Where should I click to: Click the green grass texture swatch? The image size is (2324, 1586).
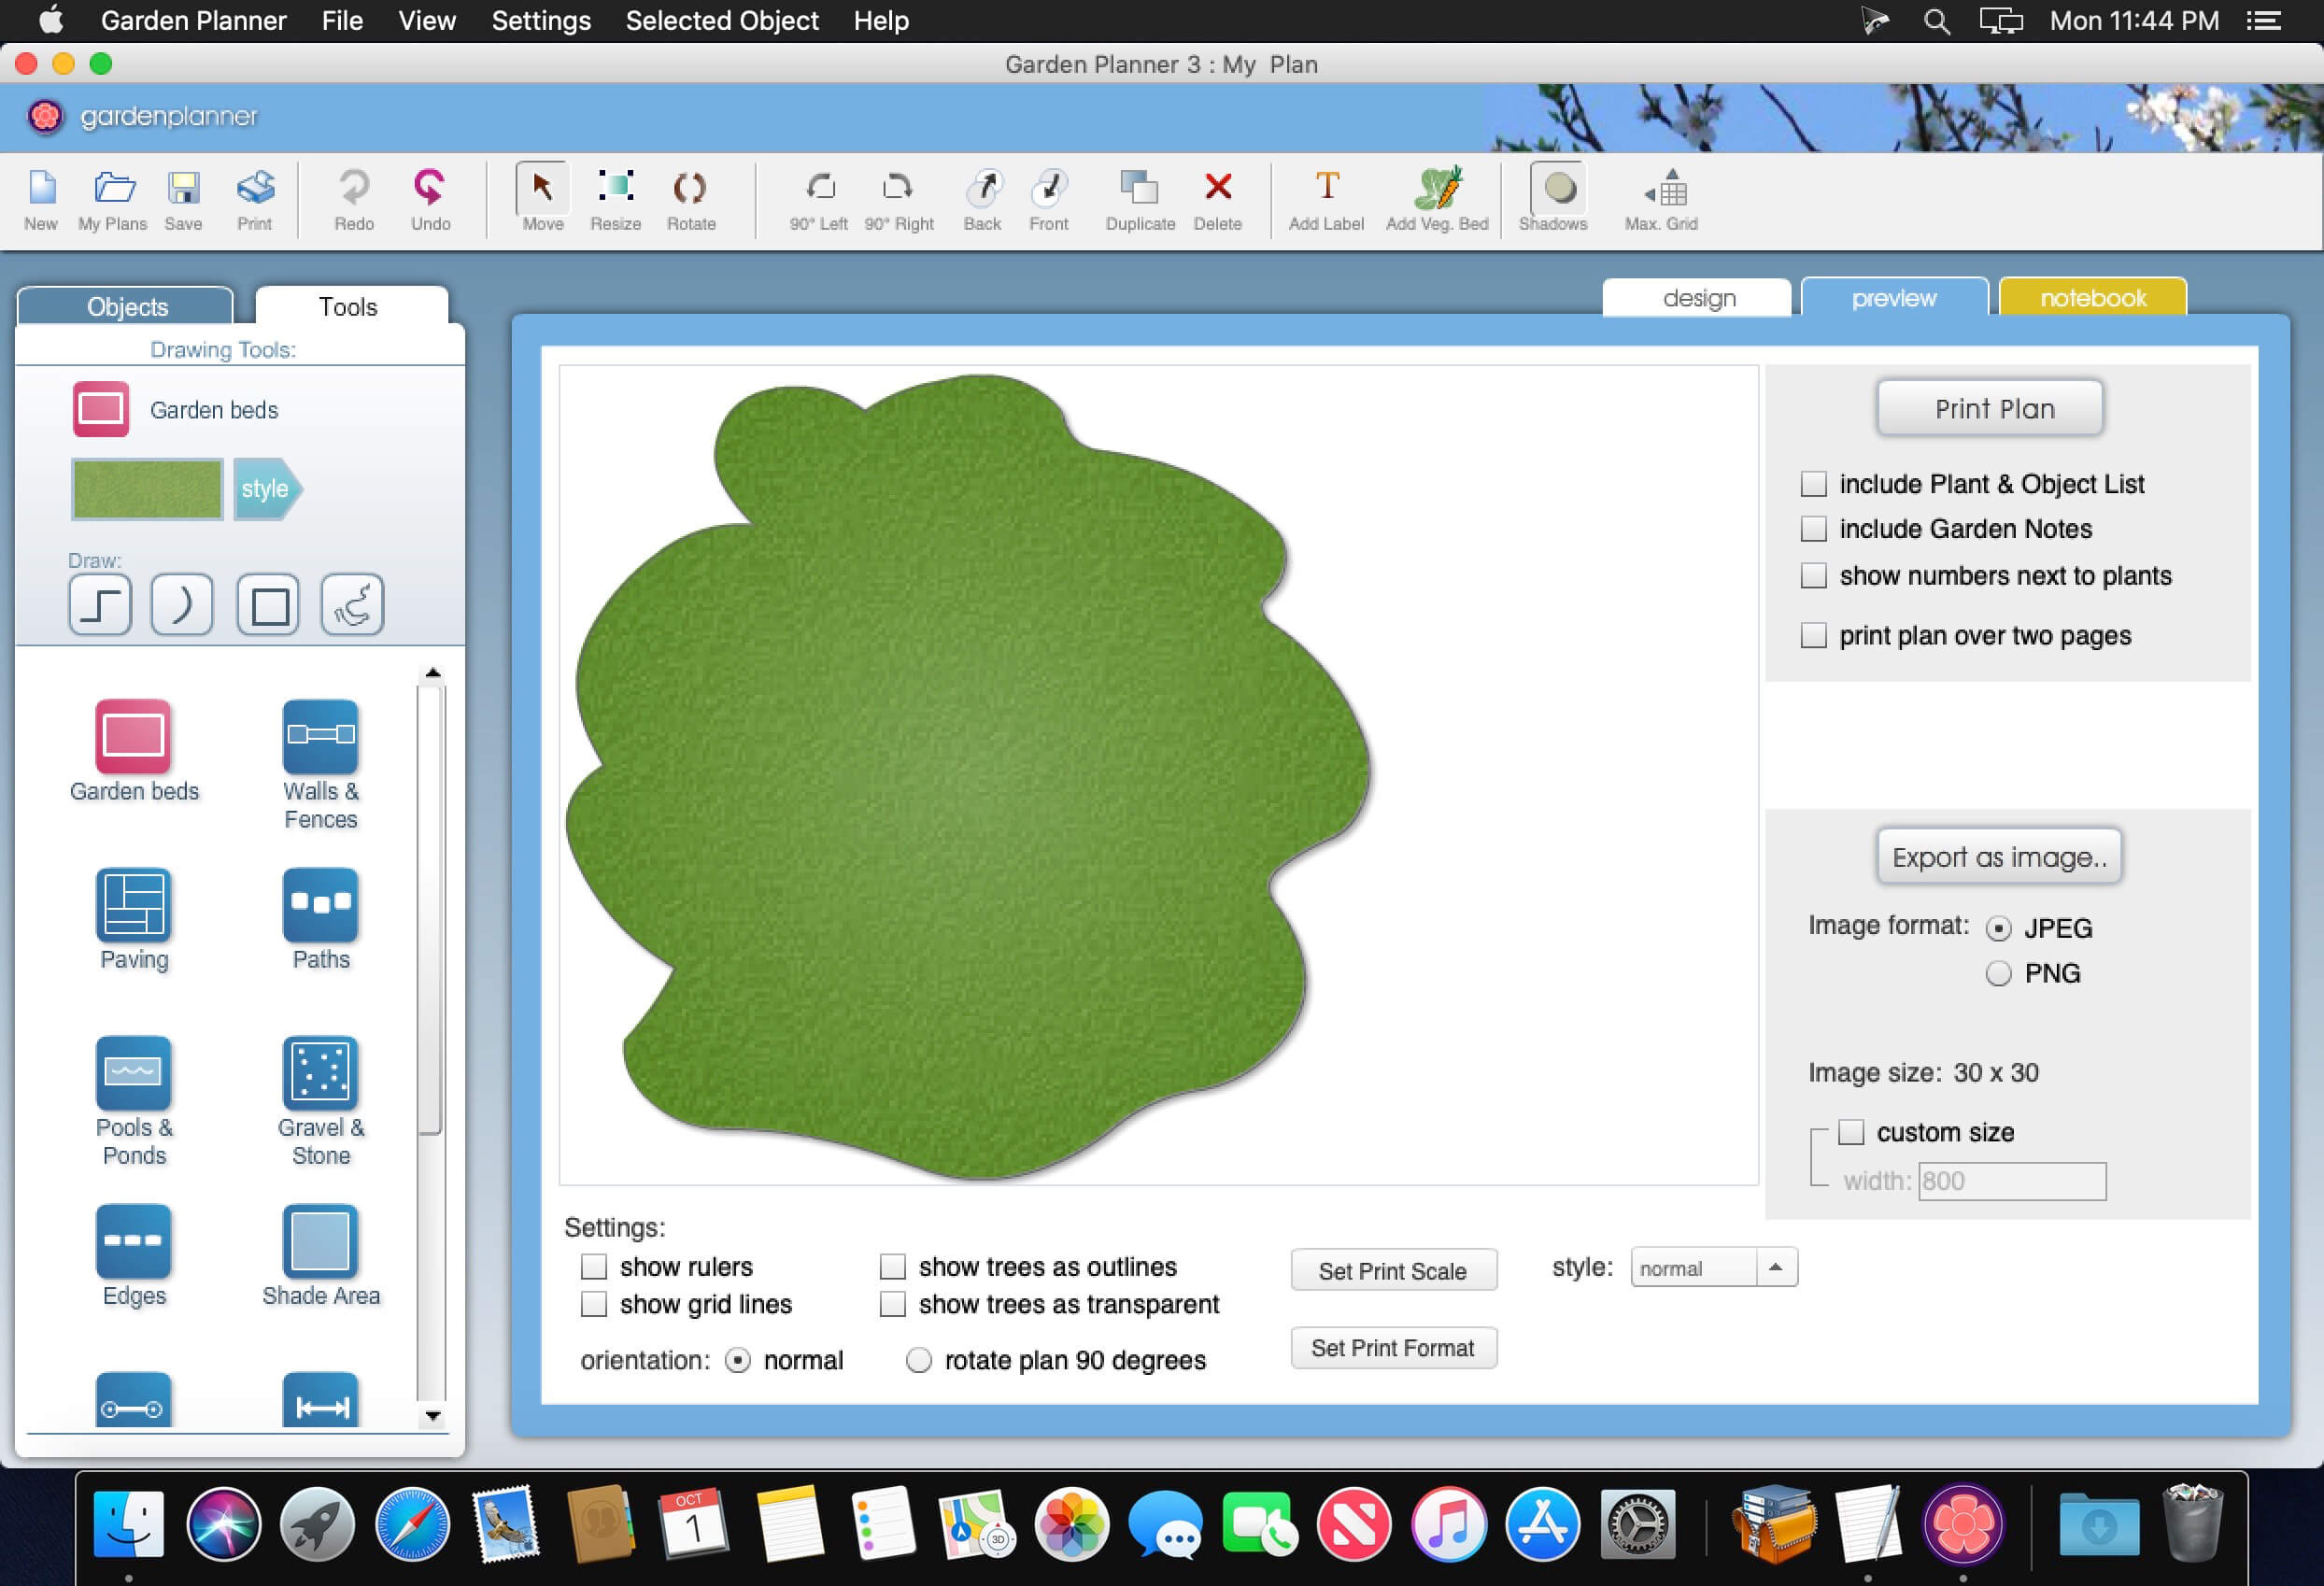(x=147, y=489)
